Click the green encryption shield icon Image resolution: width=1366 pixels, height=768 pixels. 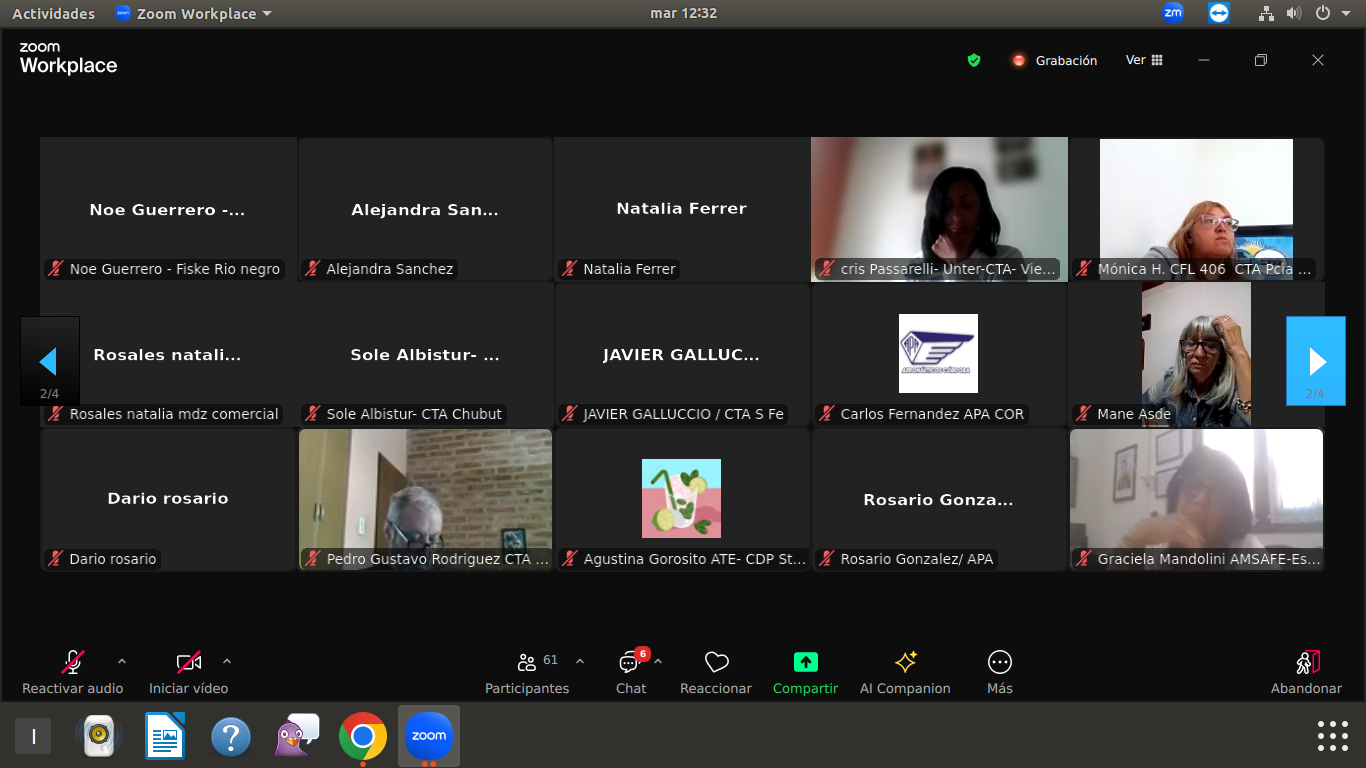coord(974,60)
